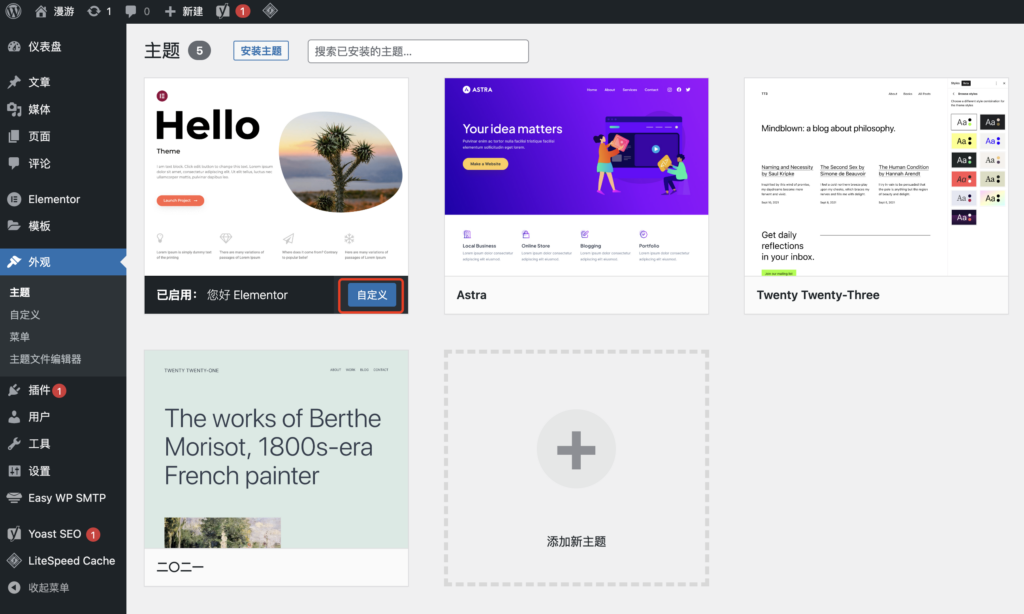1024x614 pixels.
Task: Open 主题 submenu item
Action: [x=20, y=292]
